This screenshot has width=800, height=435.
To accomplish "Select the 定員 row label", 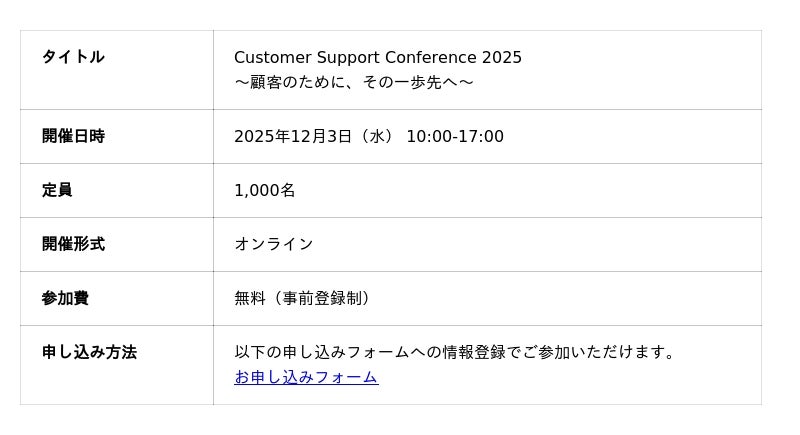I will (57, 190).
